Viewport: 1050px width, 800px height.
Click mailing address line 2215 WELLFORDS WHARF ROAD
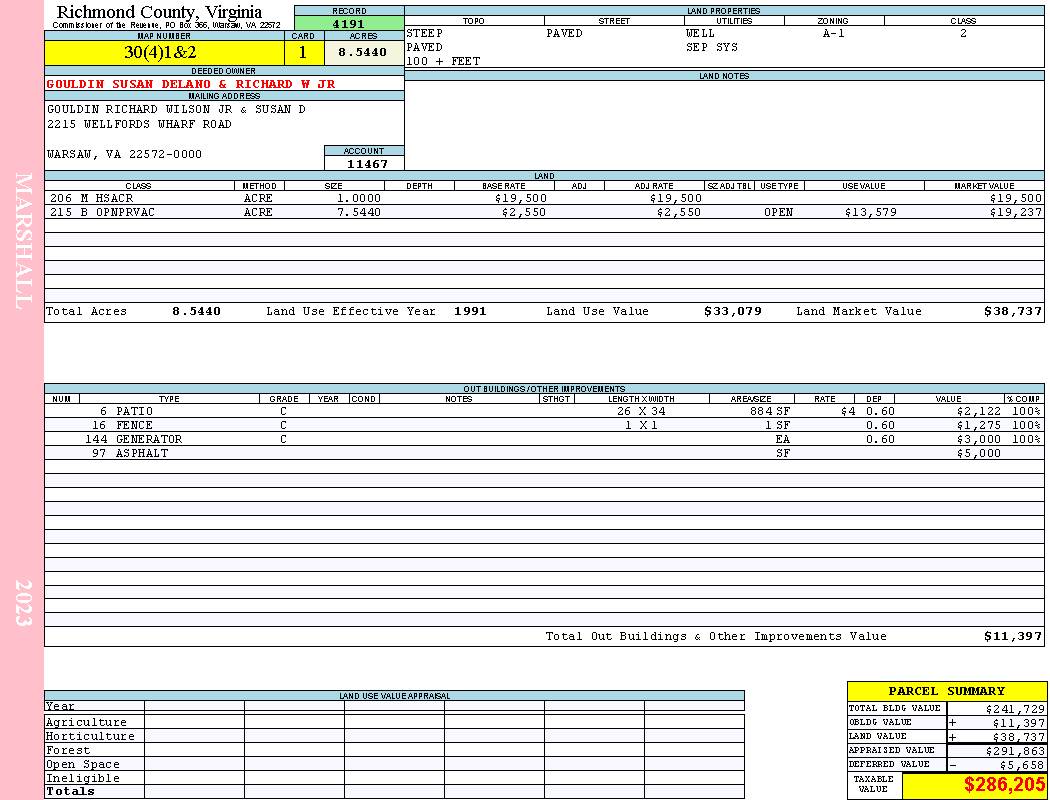(139, 125)
